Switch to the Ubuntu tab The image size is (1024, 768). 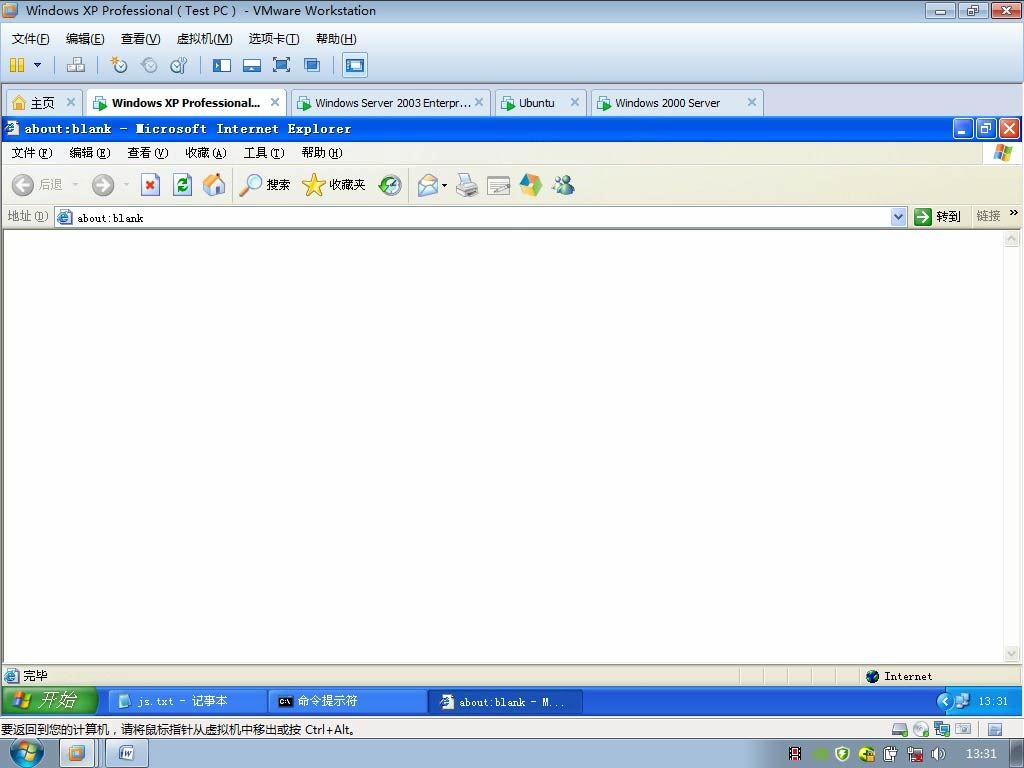(x=537, y=103)
